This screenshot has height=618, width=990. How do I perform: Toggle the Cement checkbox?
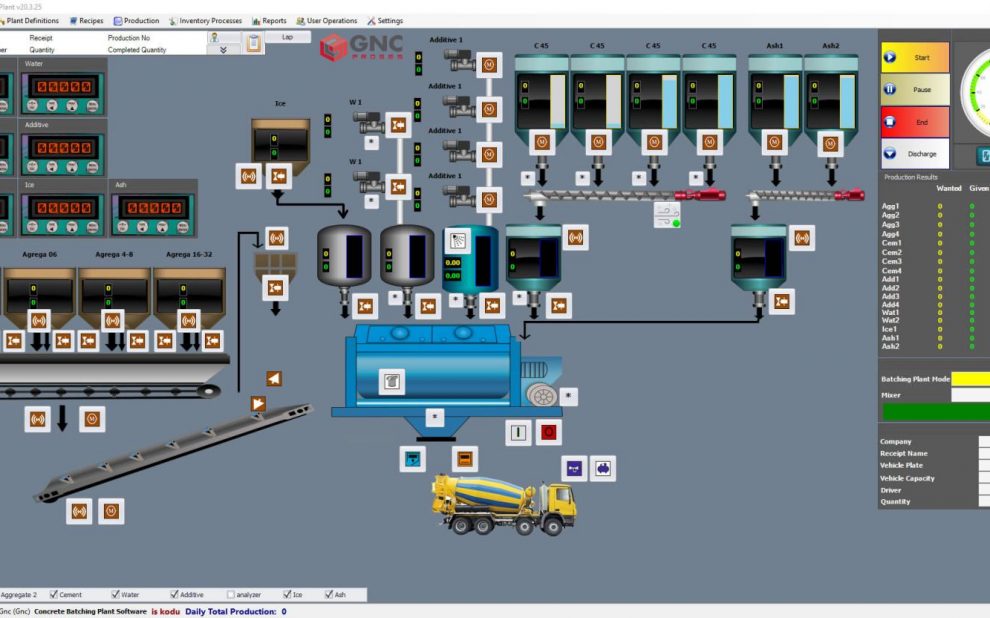(x=54, y=595)
